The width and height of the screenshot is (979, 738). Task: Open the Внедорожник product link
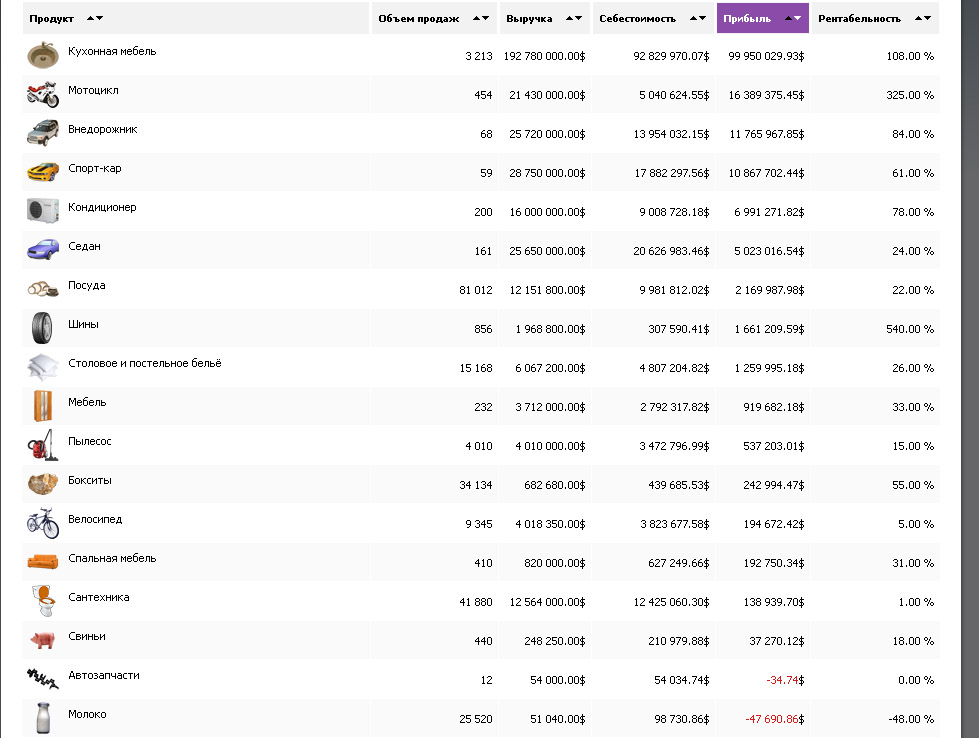(102, 129)
